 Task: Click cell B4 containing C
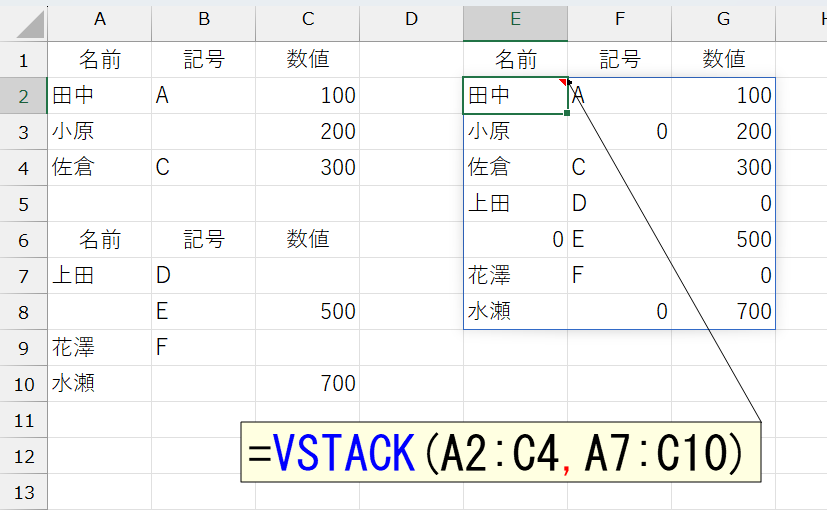pyautogui.click(x=204, y=168)
